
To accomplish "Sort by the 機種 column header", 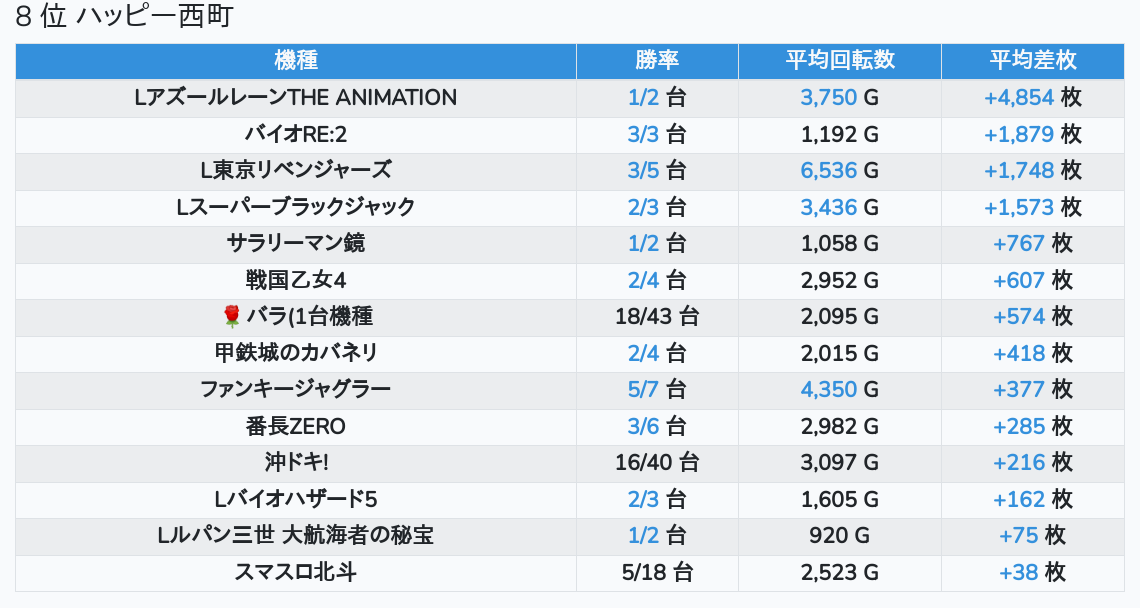I will pos(296,61).
